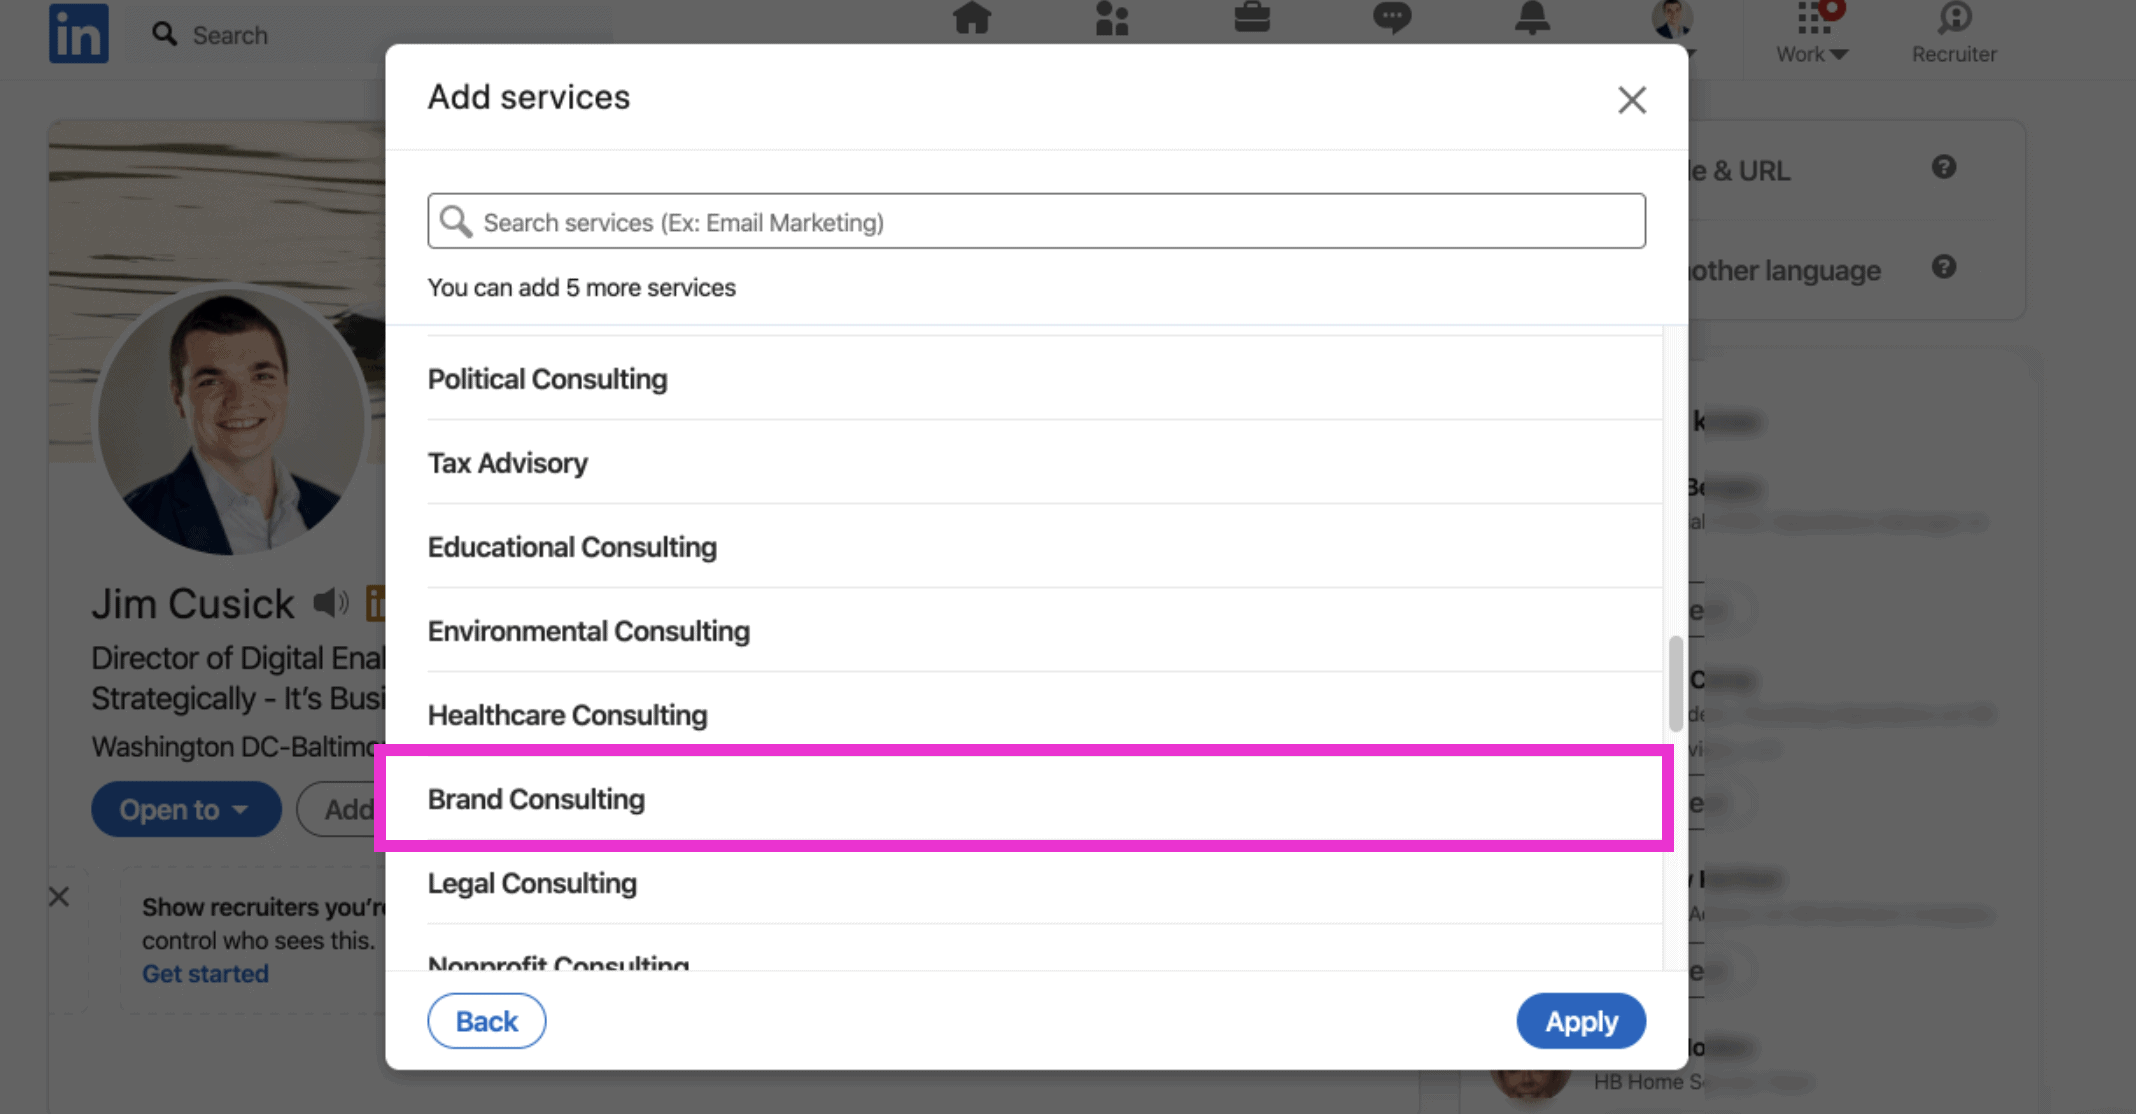Click the services list scrollbar thumb
This screenshot has height=1114, width=2136.
[1675, 684]
